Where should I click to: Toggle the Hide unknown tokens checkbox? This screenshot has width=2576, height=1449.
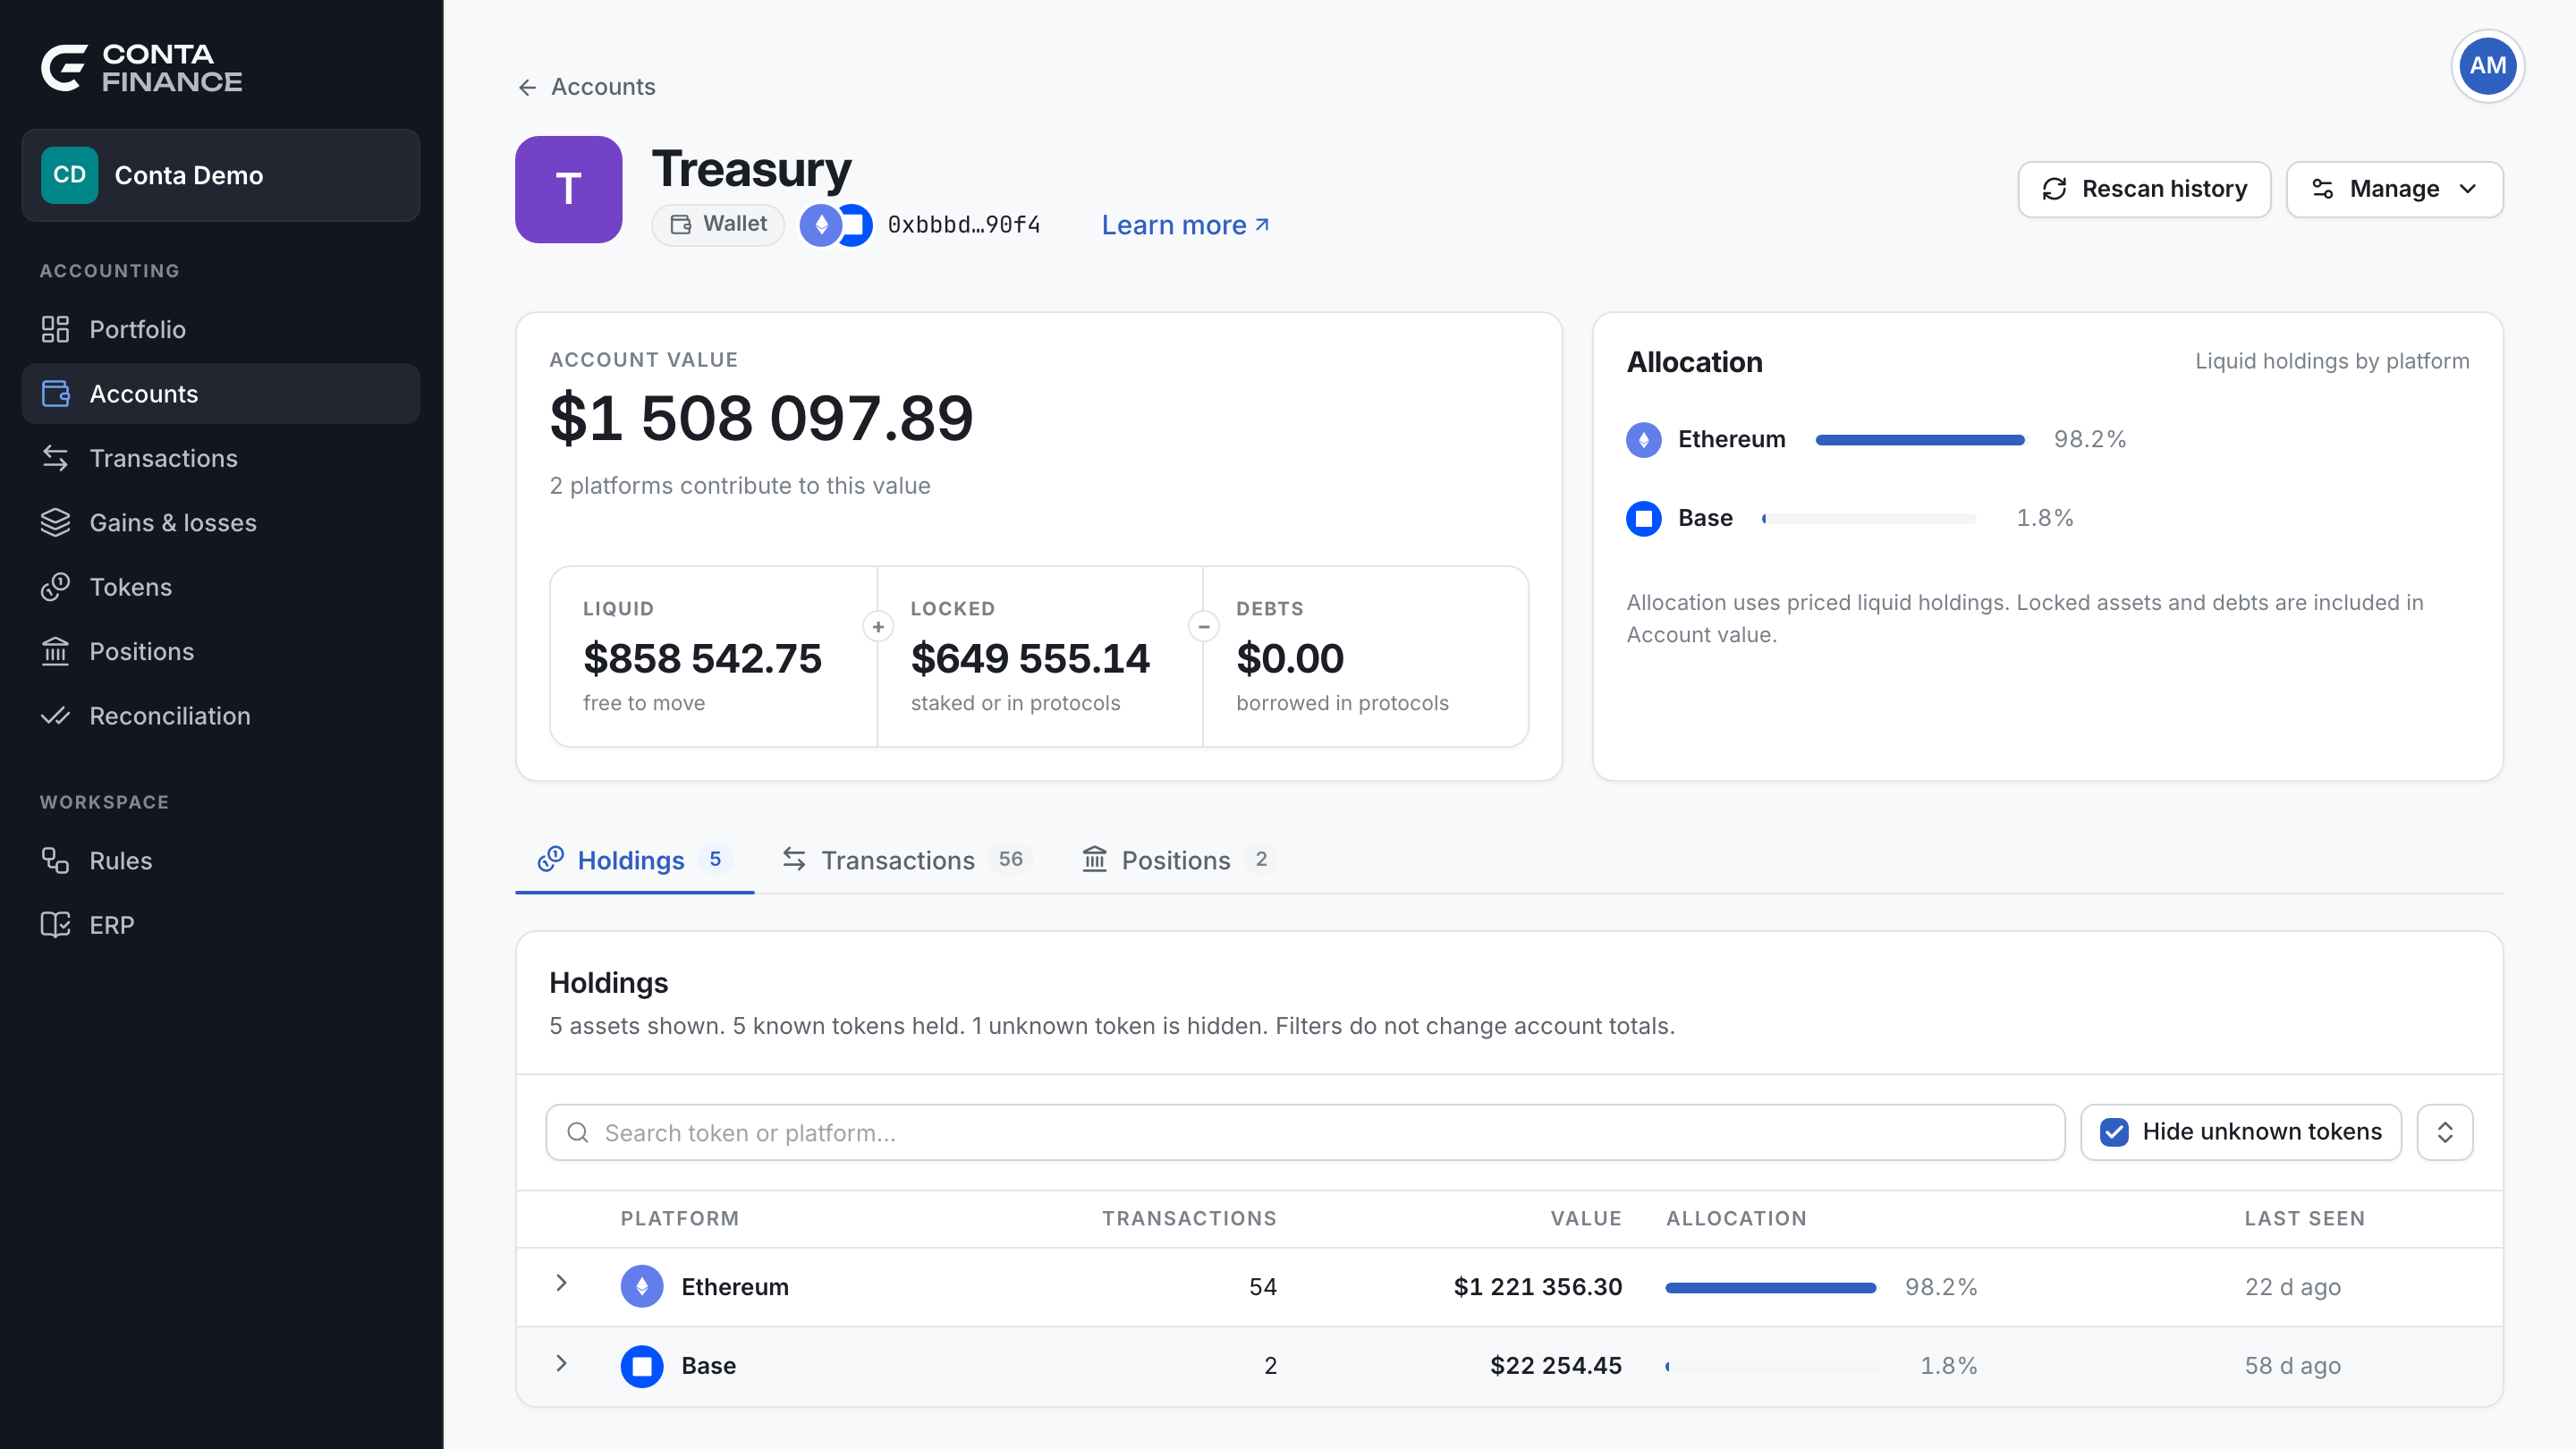[x=2113, y=1132]
